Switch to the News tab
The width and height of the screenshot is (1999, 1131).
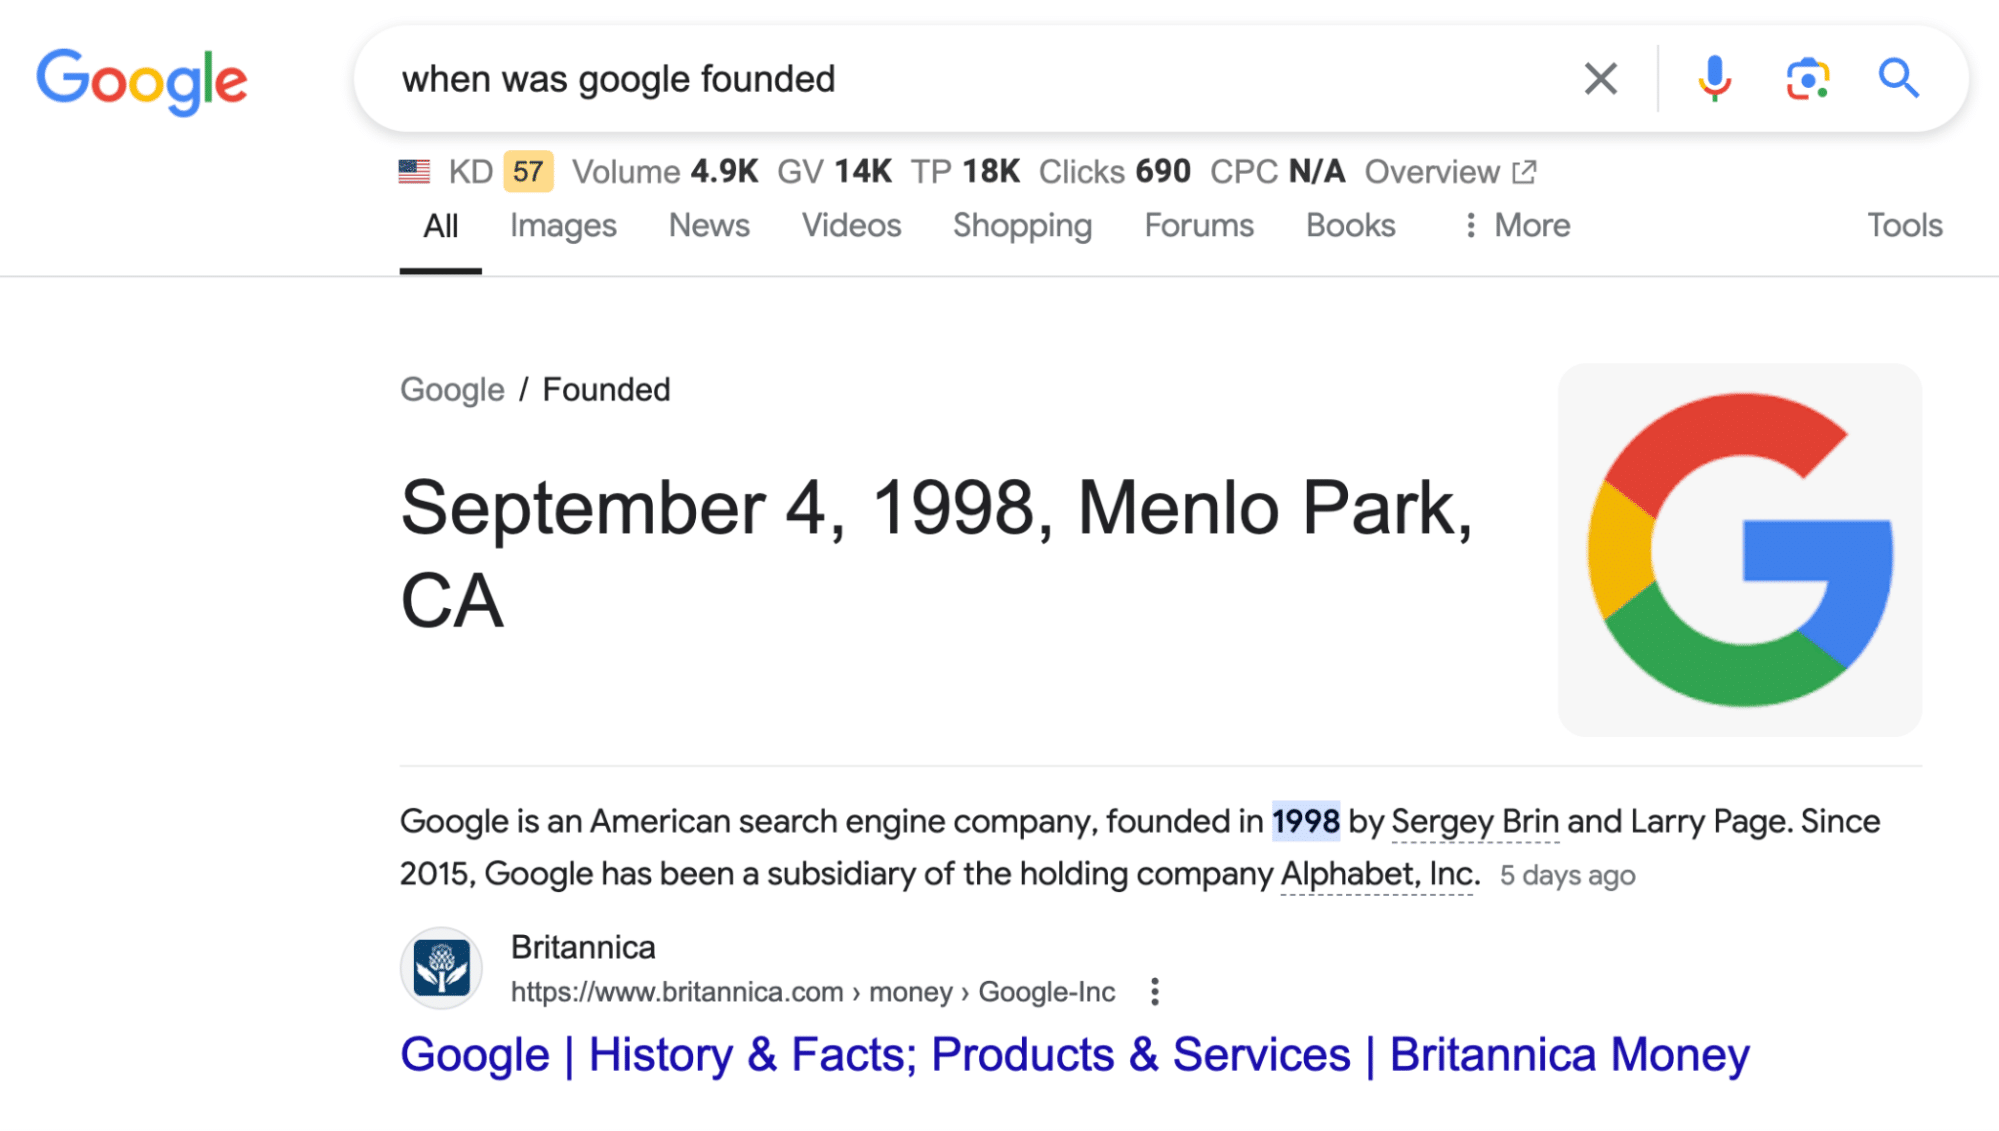(709, 226)
